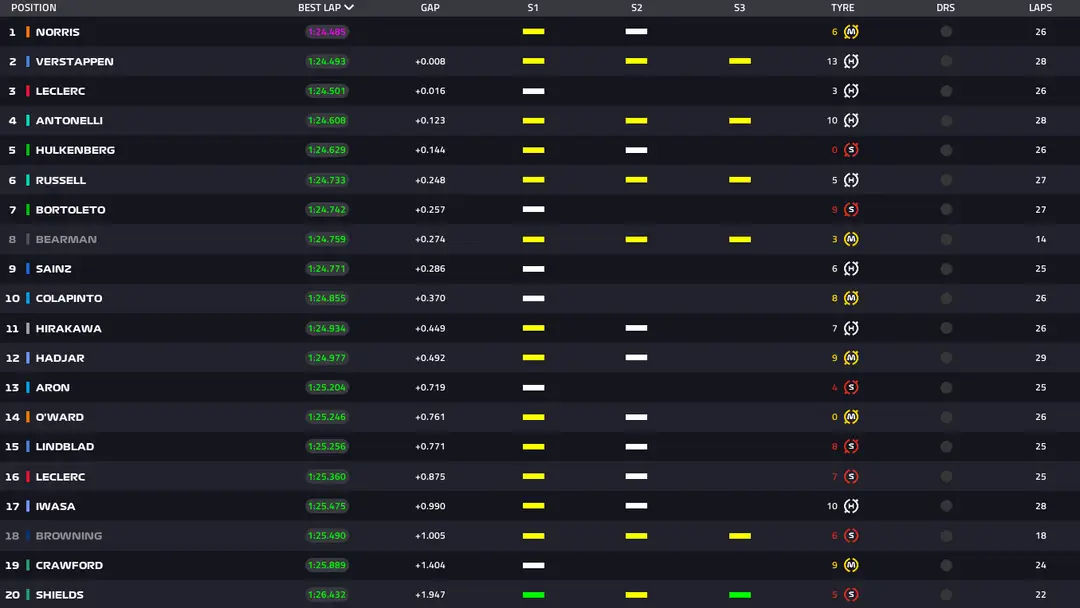
Task: Click the DRS indicator in Shields's row
Action: click(x=946, y=595)
